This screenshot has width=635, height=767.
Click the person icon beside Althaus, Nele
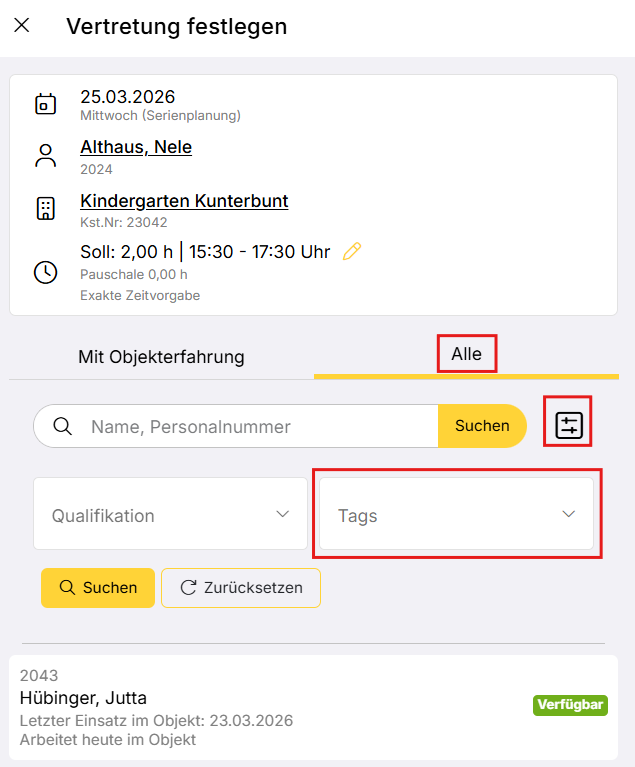click(x=45, y=156)
